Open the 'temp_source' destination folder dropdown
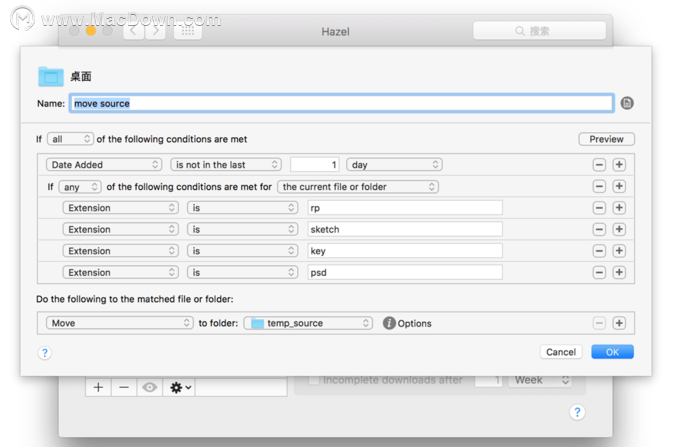The height and width of the screenshot is (447, 677). tap(308, 323)
